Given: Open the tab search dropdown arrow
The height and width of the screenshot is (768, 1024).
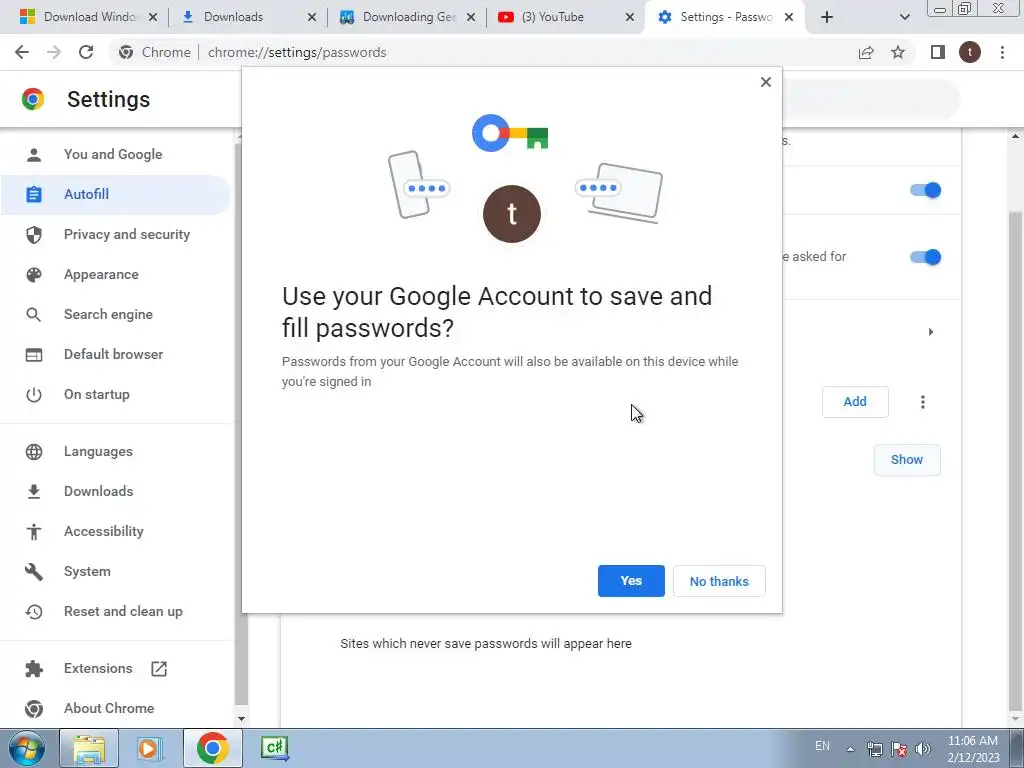Looking at the screenshot, I should click(x=904, y=17).
